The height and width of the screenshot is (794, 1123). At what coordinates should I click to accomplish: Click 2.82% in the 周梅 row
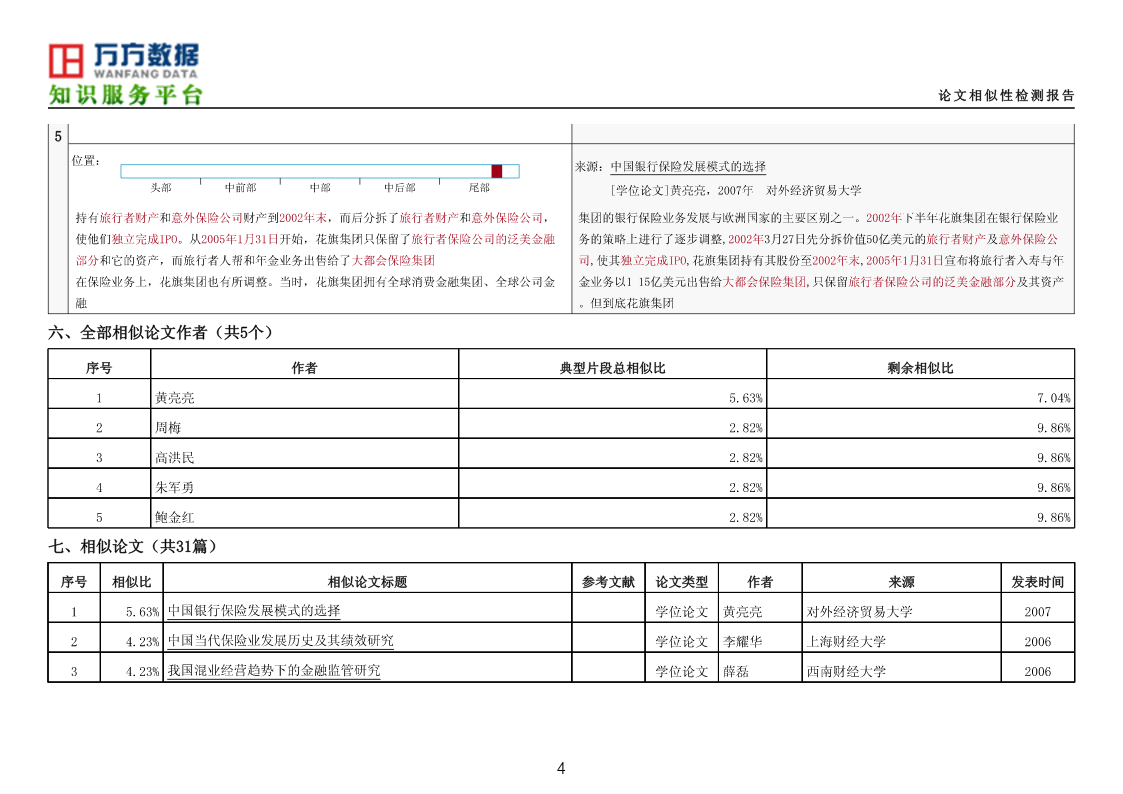coord(746,428)
